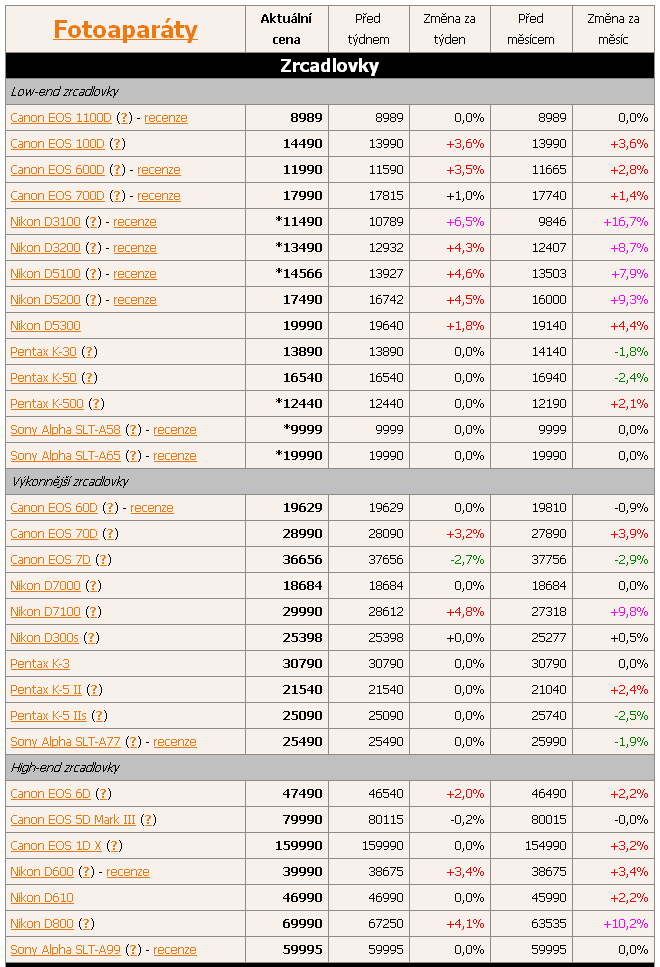The height and width of the screenshot is (967, 660).
Task: Open the help icon beside Canon EOS 5D Mark III
Action: tap(148, 820)
